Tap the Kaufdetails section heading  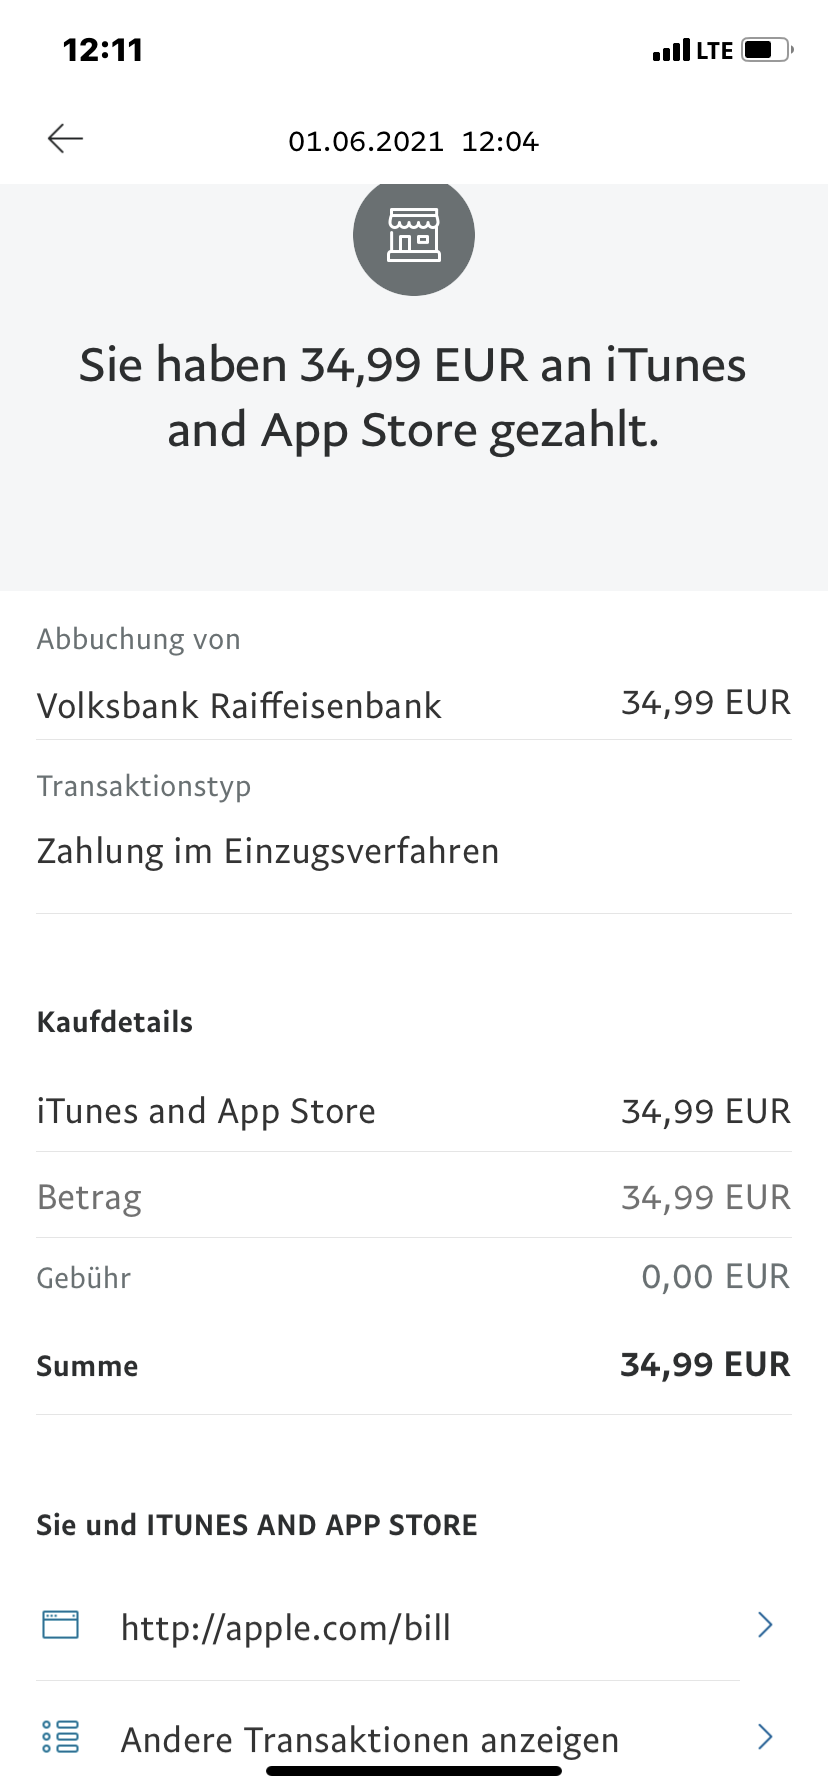click(x=115, y=1022)
